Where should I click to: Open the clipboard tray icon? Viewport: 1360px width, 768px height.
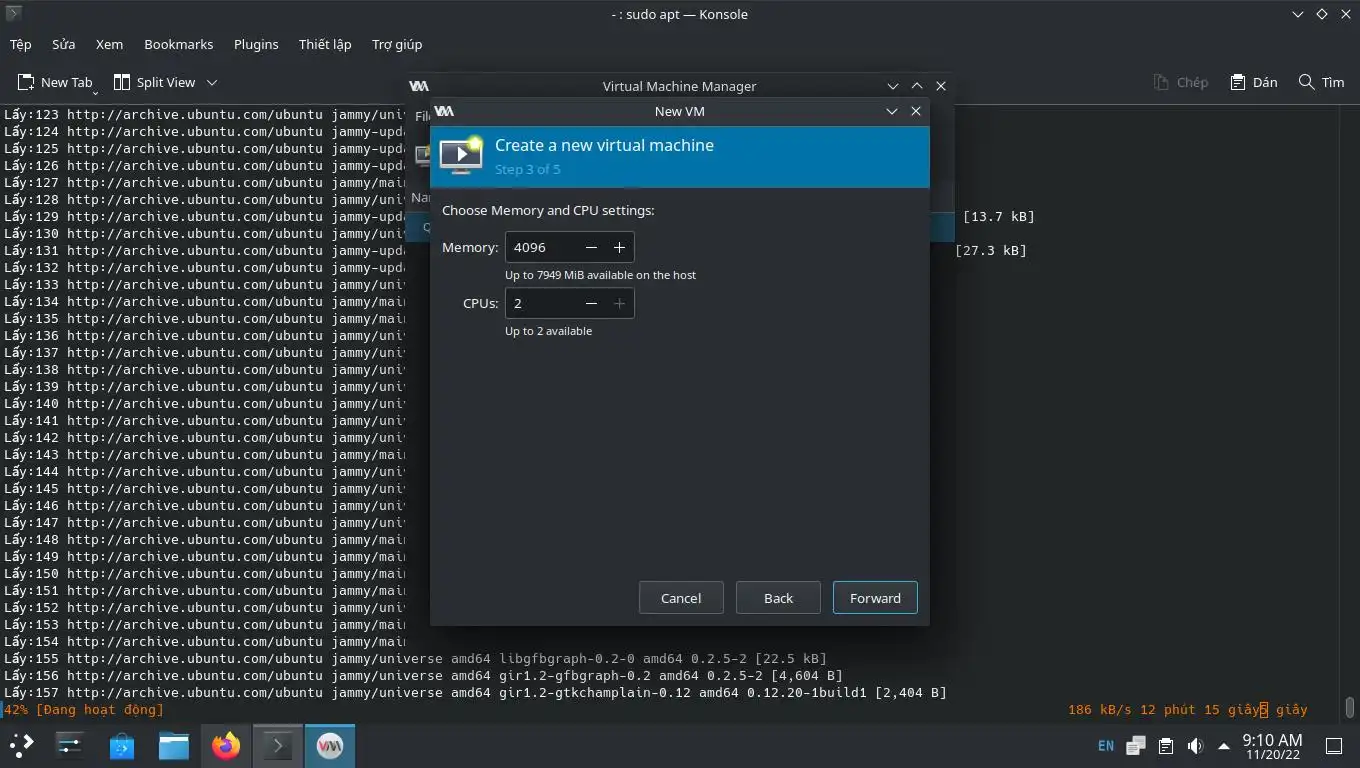coord(1165,746)
